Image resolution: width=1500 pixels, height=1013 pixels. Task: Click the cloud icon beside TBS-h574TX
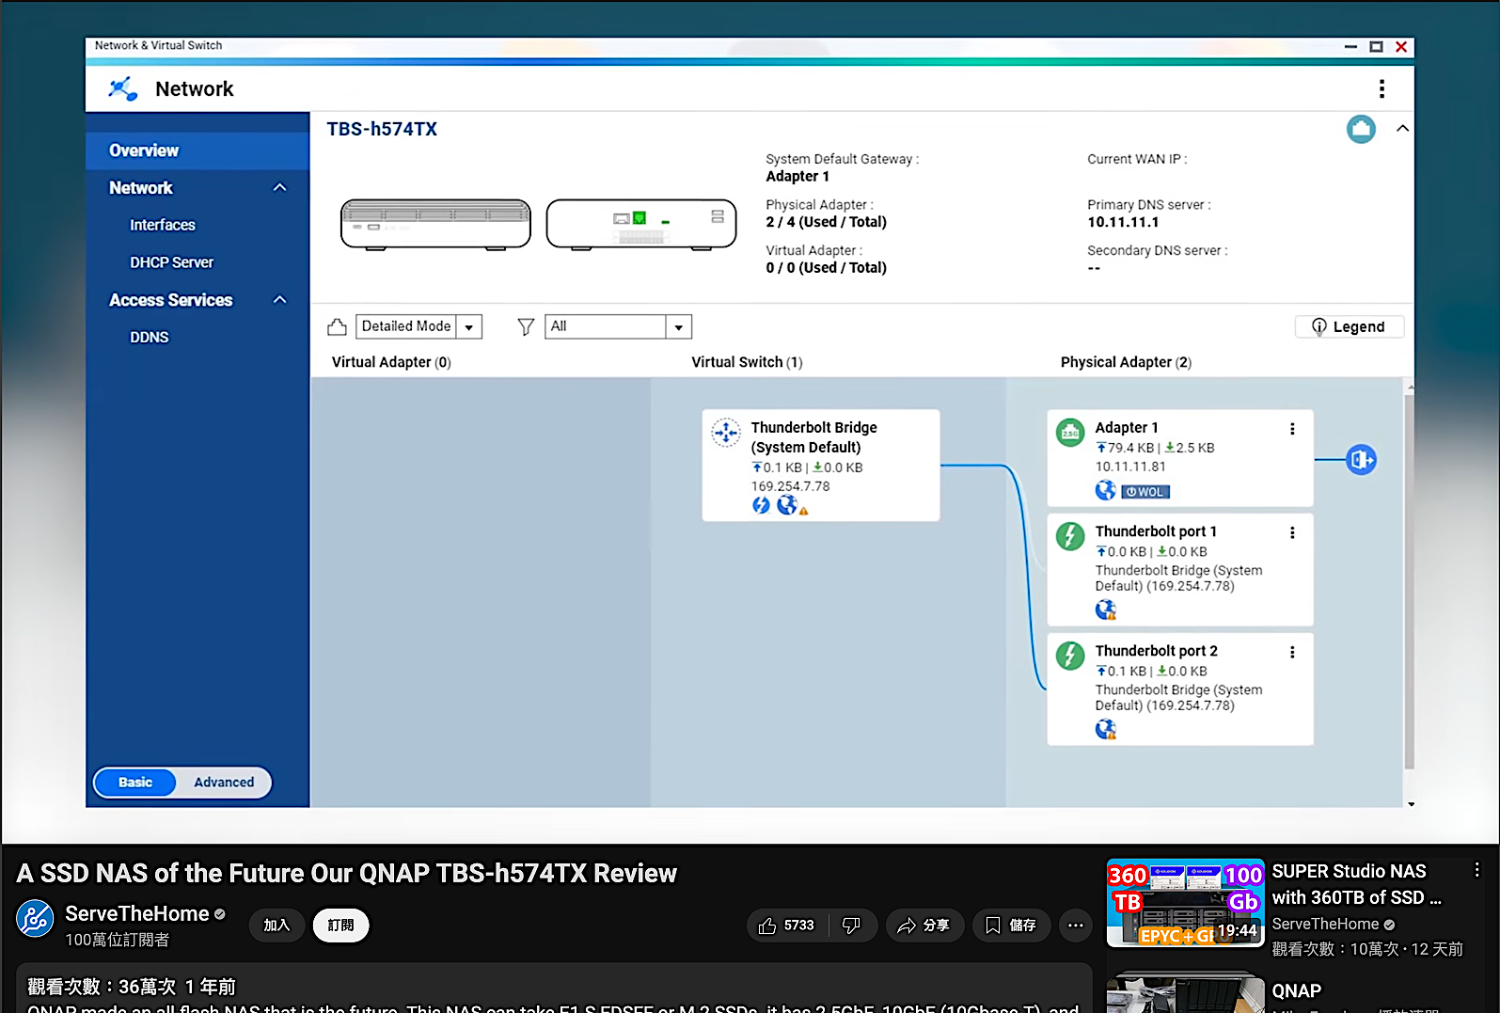1360,129
